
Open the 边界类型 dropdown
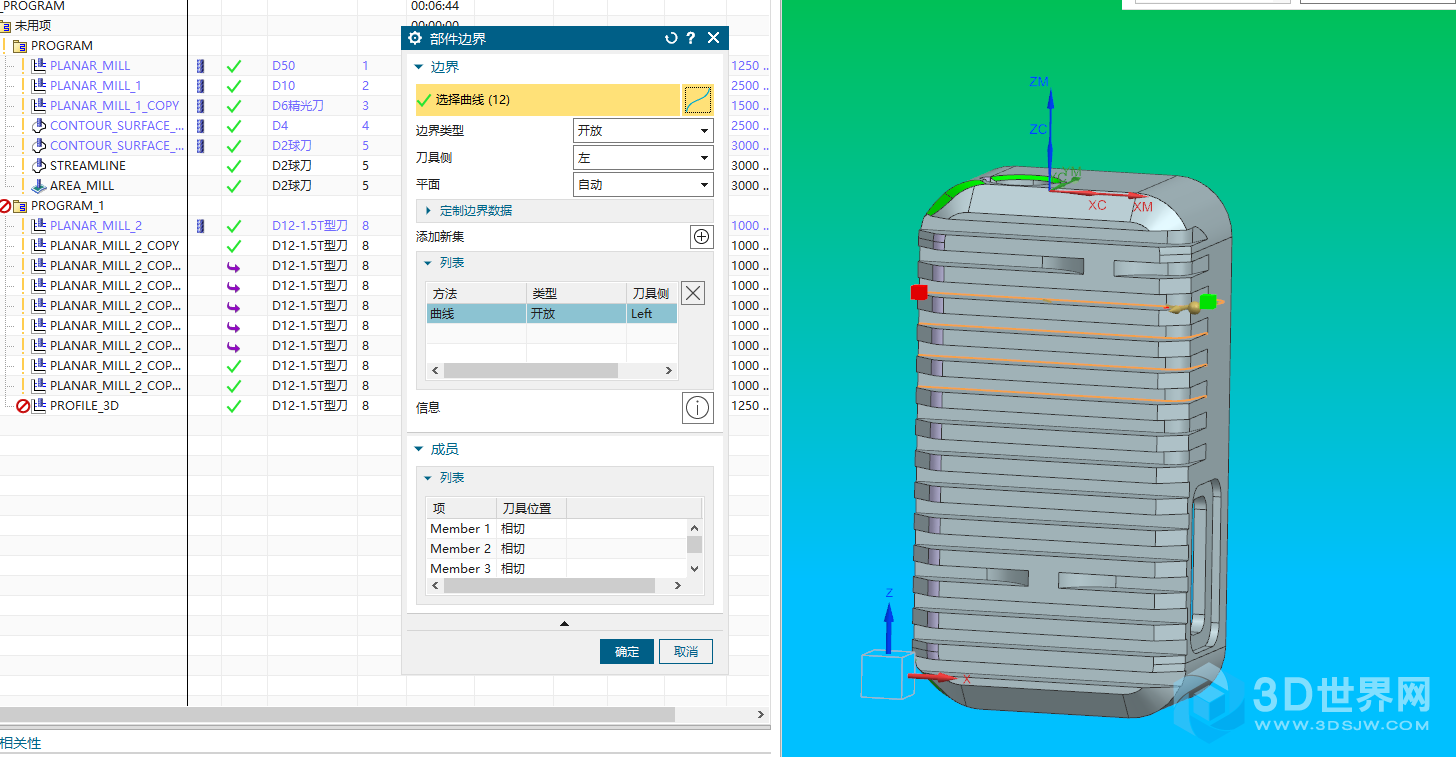pyautogui.click(x=643, y=130)
